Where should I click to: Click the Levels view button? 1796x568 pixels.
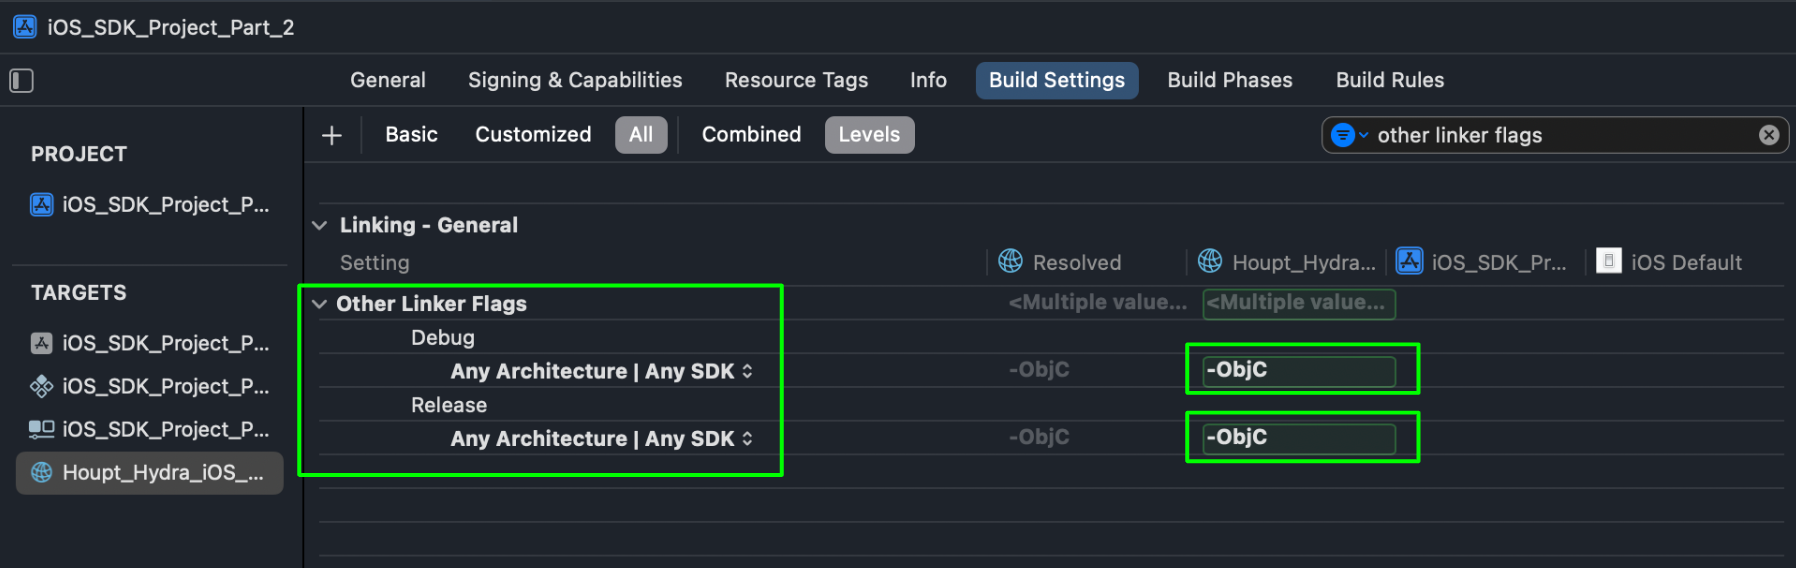[869, 135]
